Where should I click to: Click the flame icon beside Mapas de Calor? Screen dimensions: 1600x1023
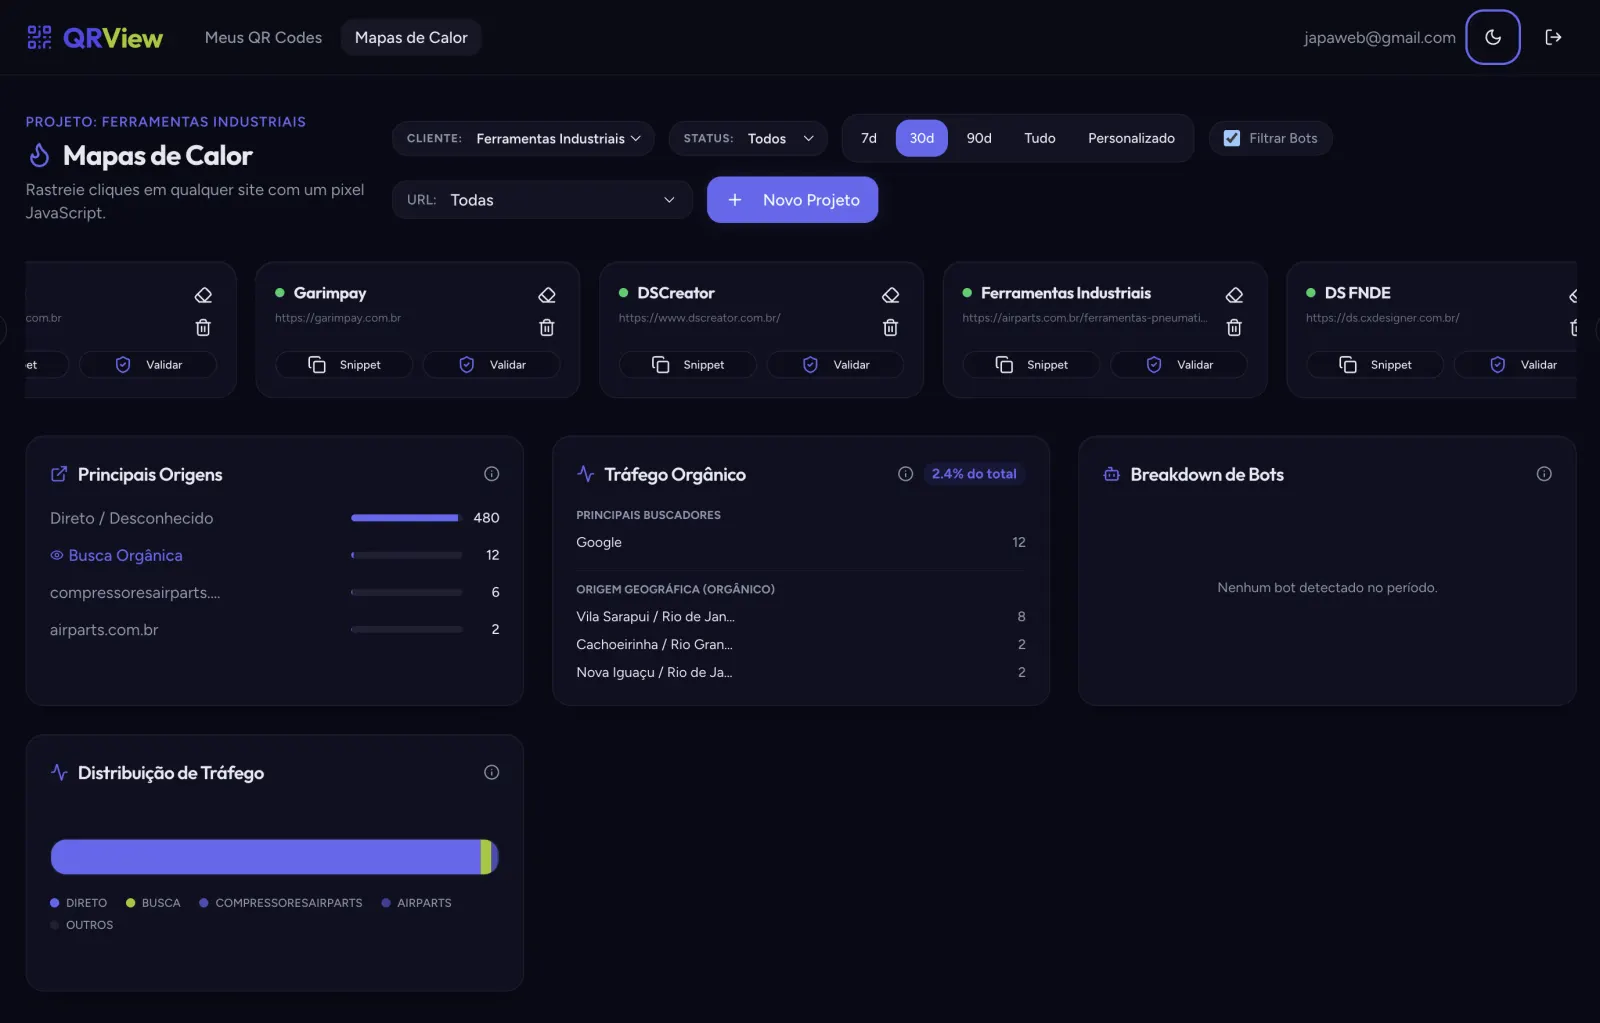(x=39, y=155)
